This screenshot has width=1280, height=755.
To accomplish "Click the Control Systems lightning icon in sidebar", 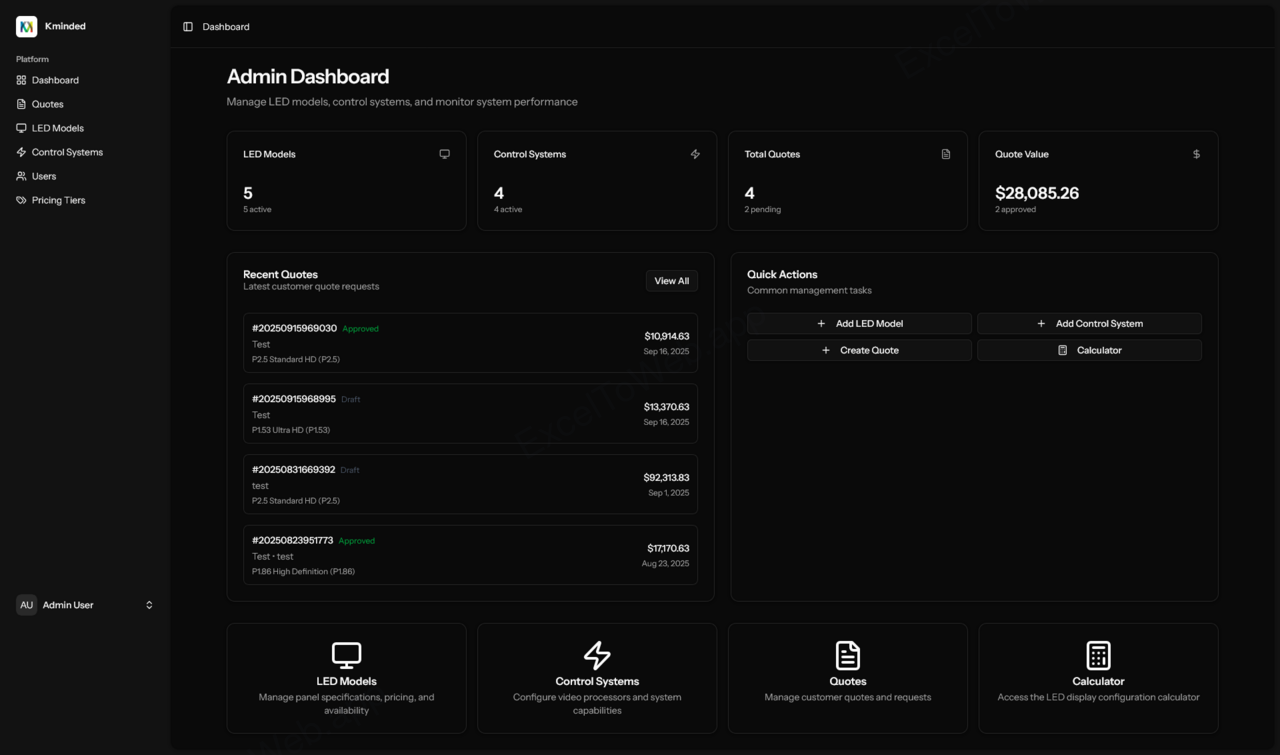I will click(21, 152).
